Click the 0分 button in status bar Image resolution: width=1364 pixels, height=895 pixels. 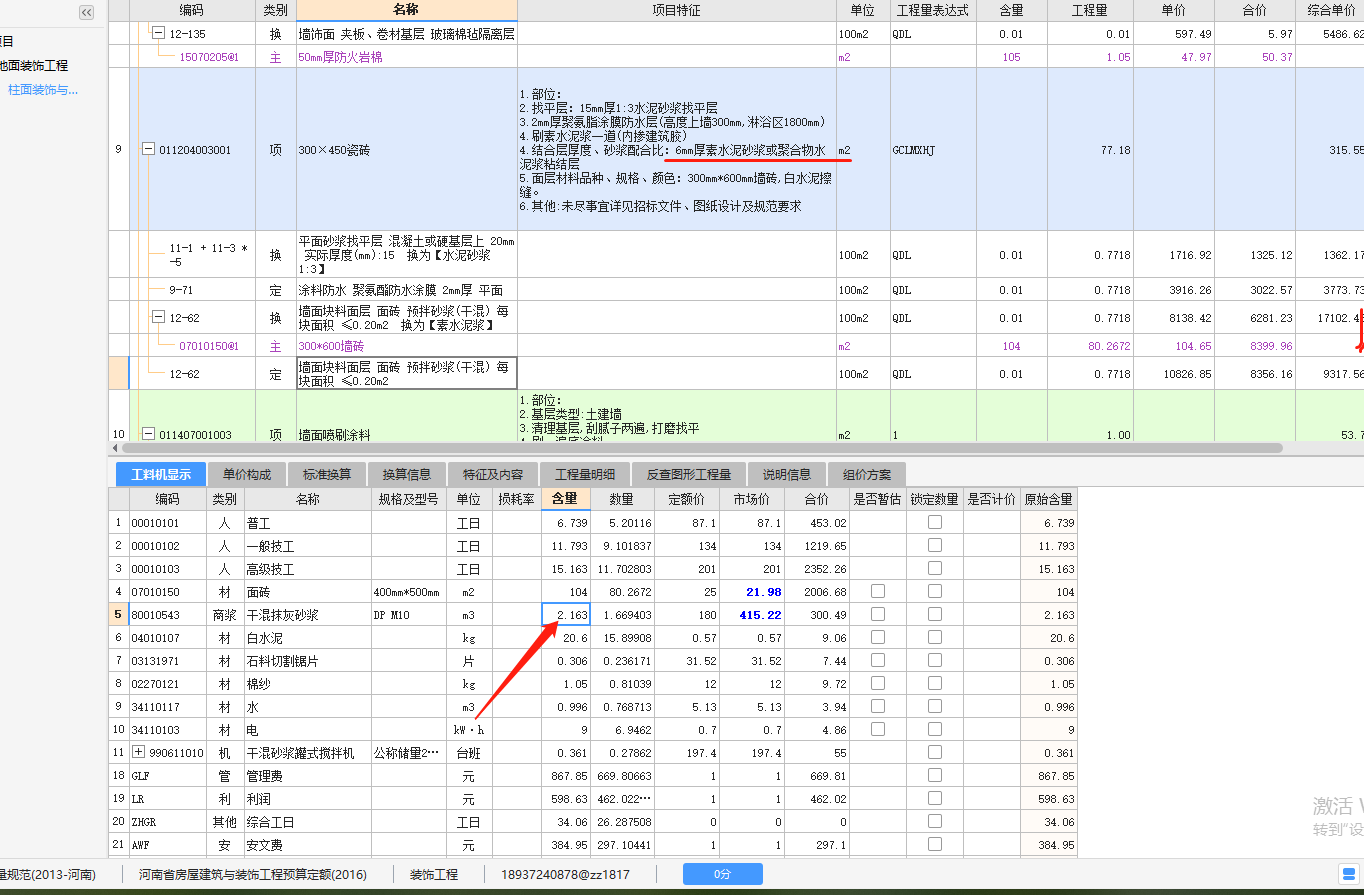coord(722,874)
